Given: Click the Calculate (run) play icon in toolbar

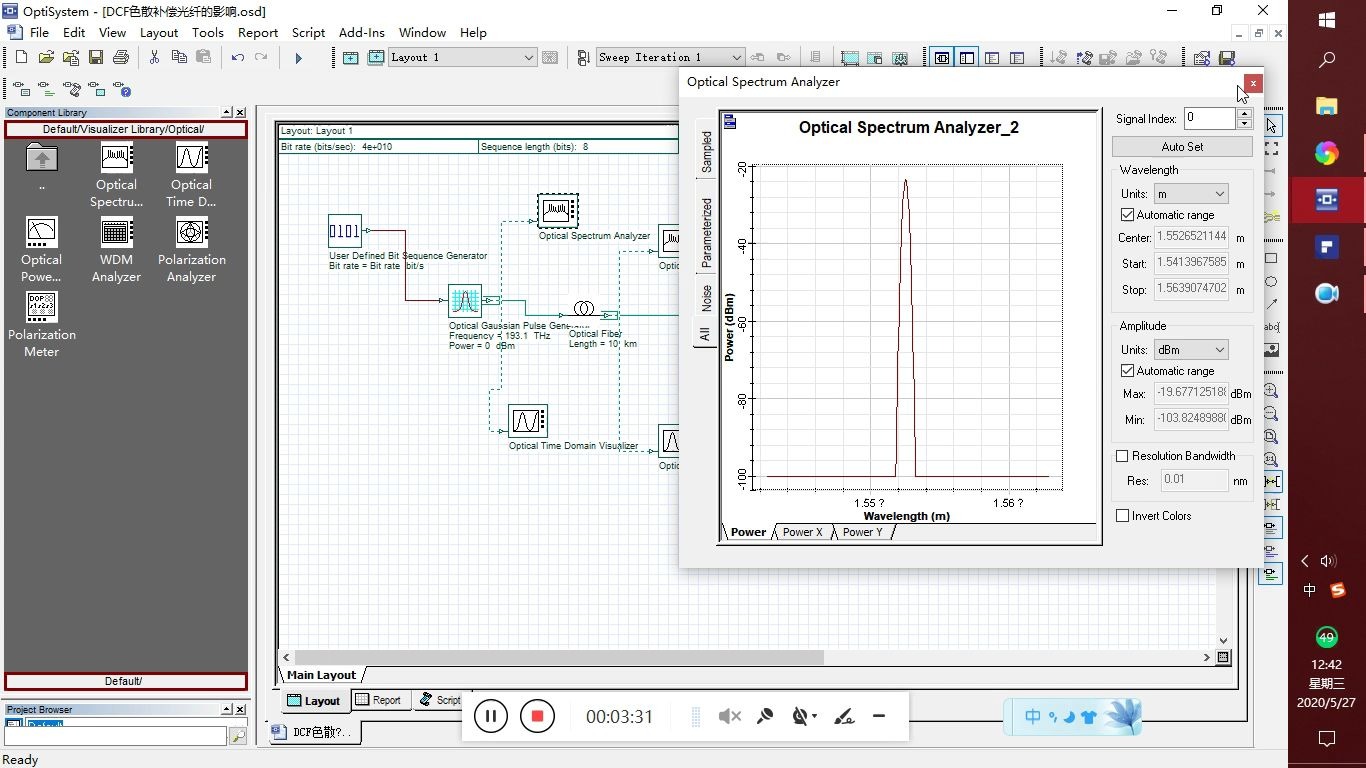Looking at the screenshot, I should (298, 58).
